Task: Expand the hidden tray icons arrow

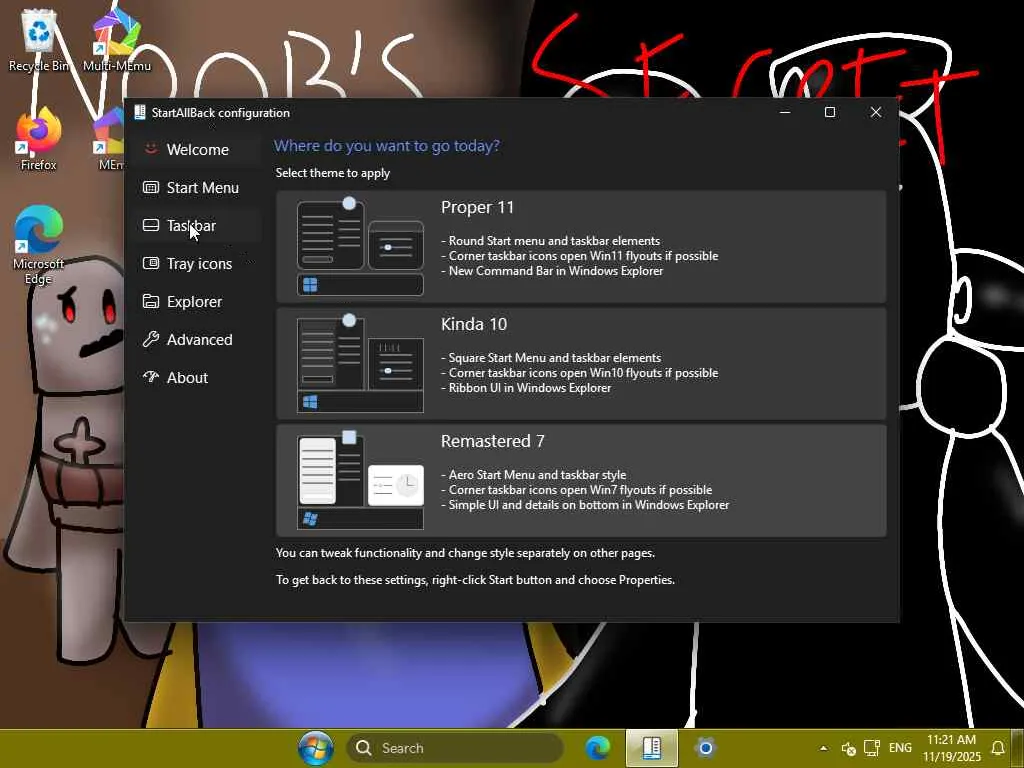Action: [824, 748]
